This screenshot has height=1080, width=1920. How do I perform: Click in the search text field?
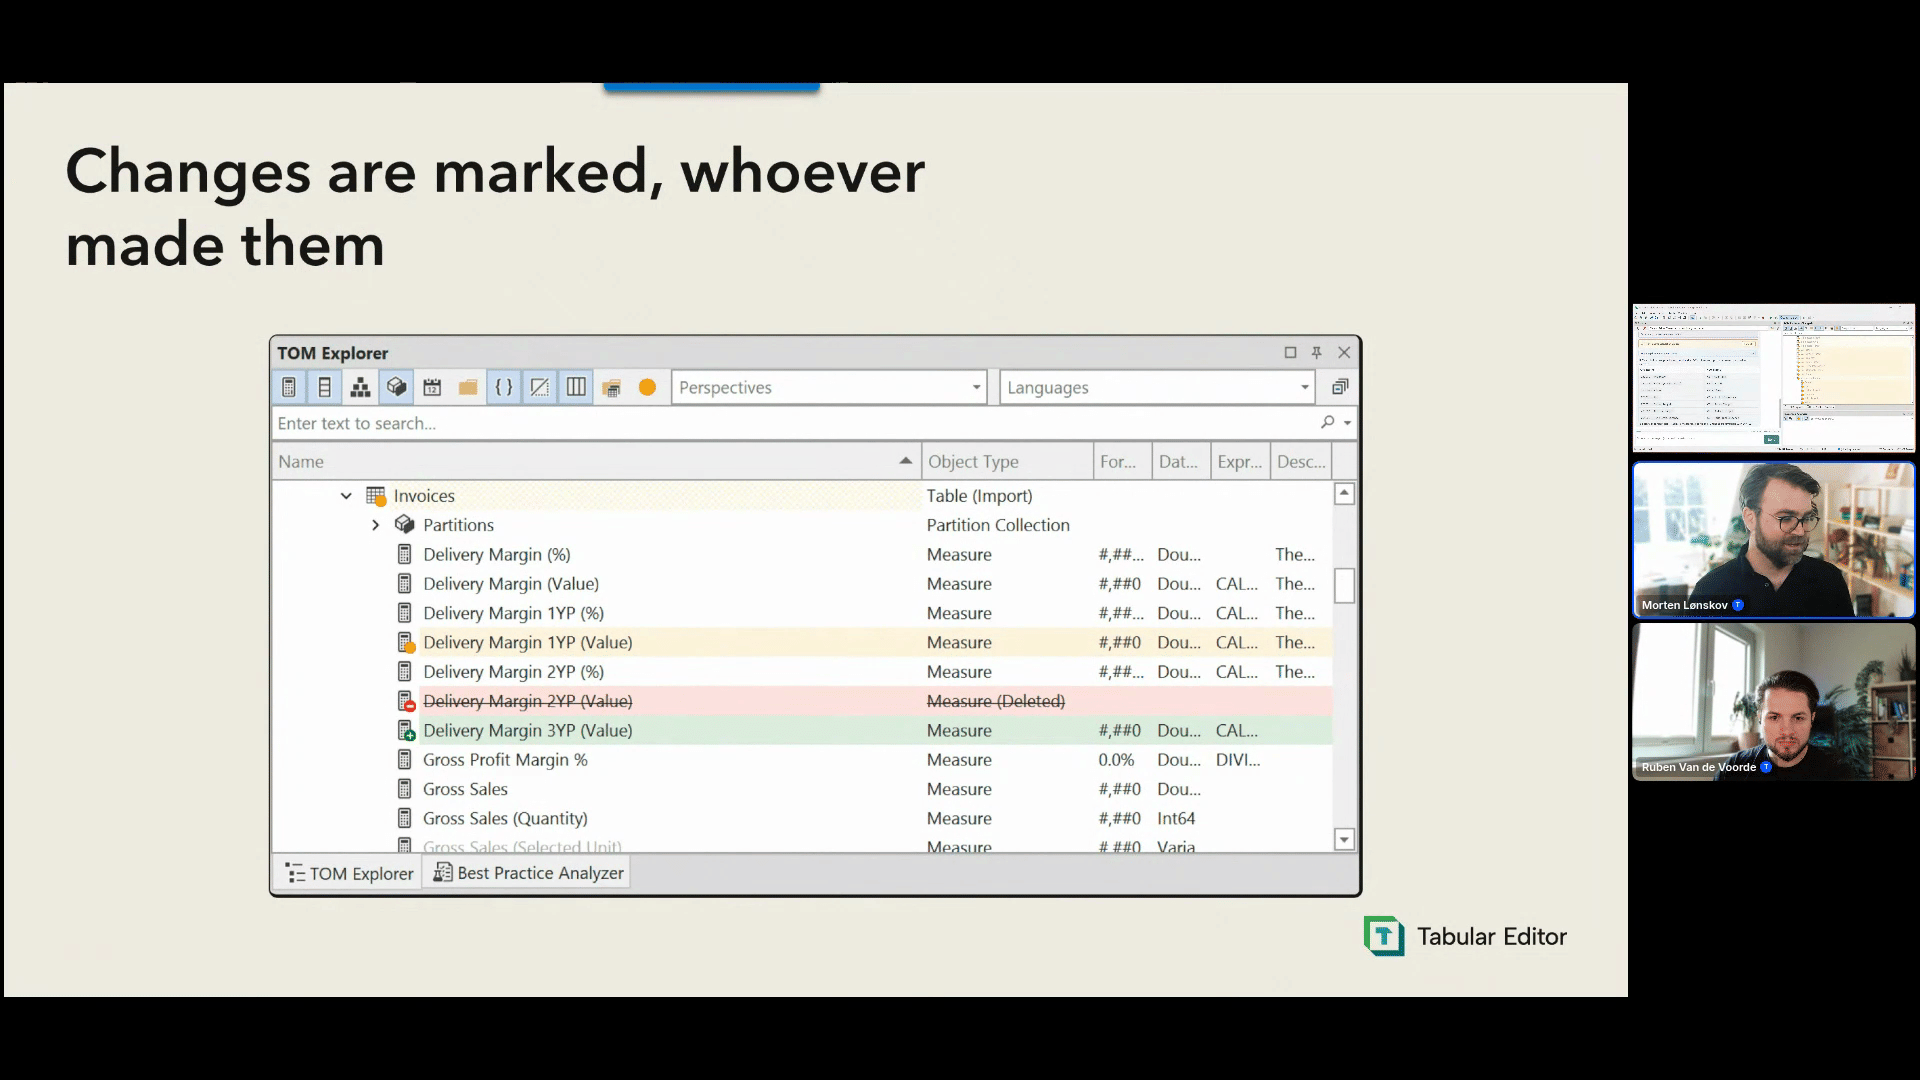(795, 423)
